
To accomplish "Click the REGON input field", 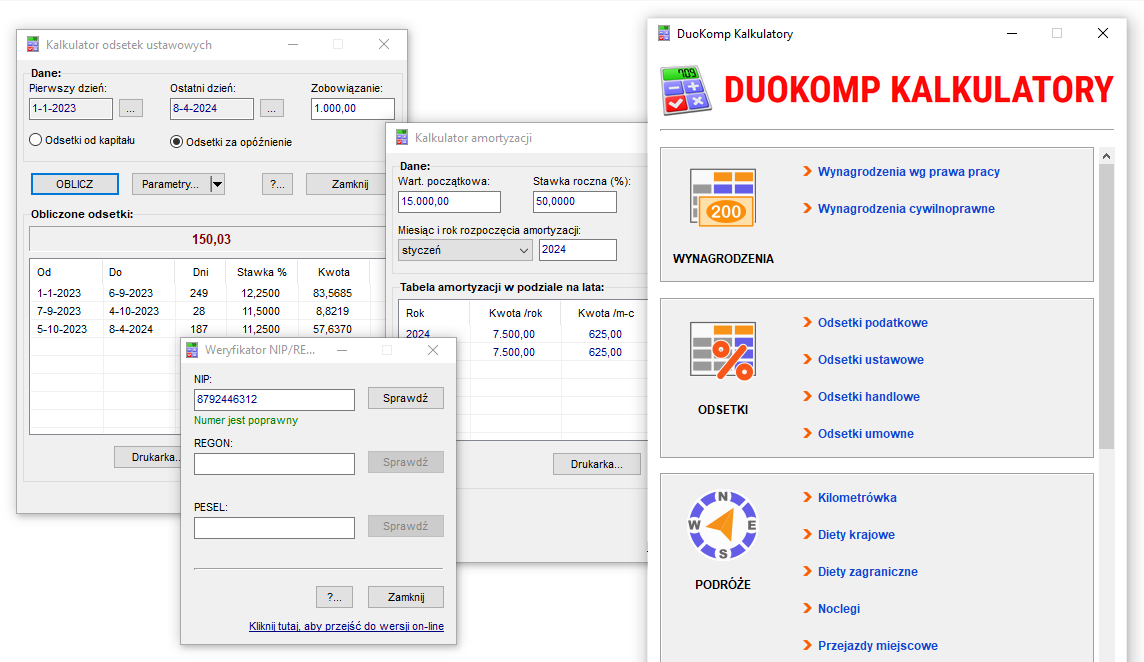I will (x=274, y=463).
